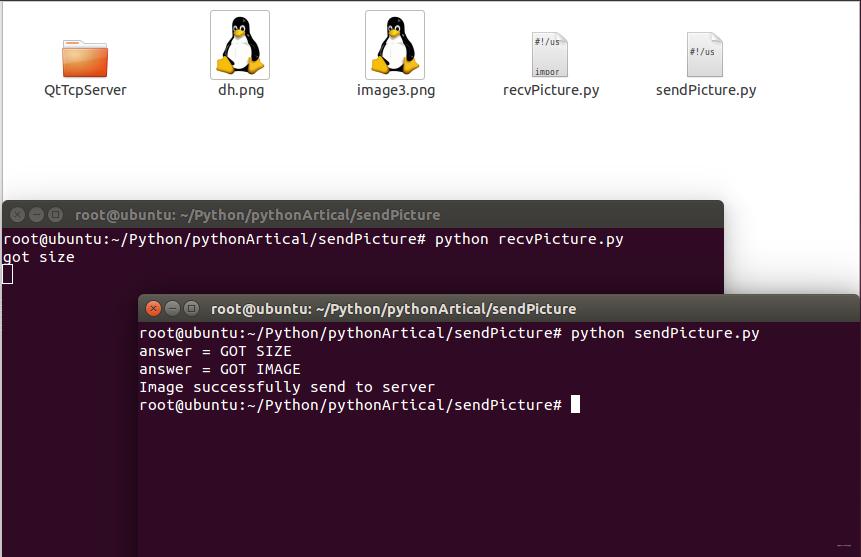Select the recvPicture.py script file icon

tap(550, 55)
